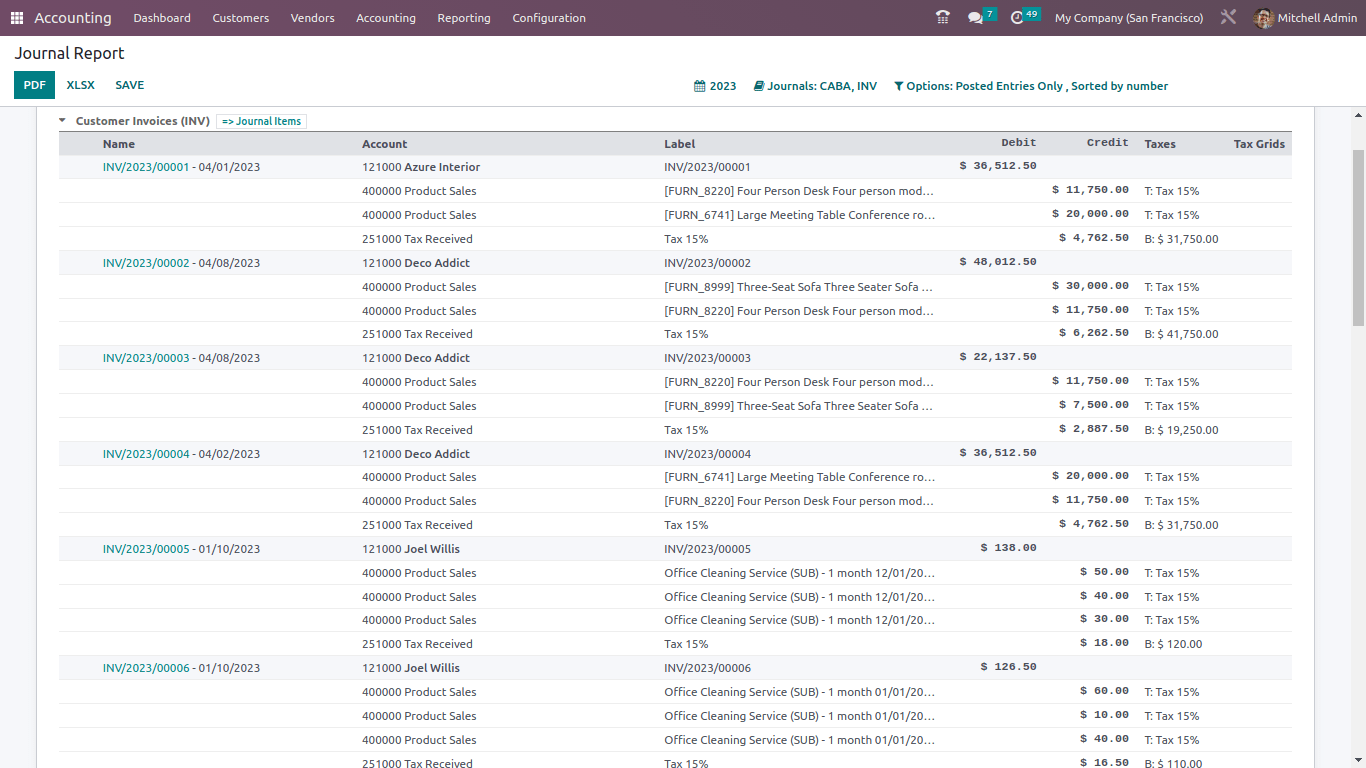
Task: Click the credit amount $ 16.50
Action: pos(1105,762)
